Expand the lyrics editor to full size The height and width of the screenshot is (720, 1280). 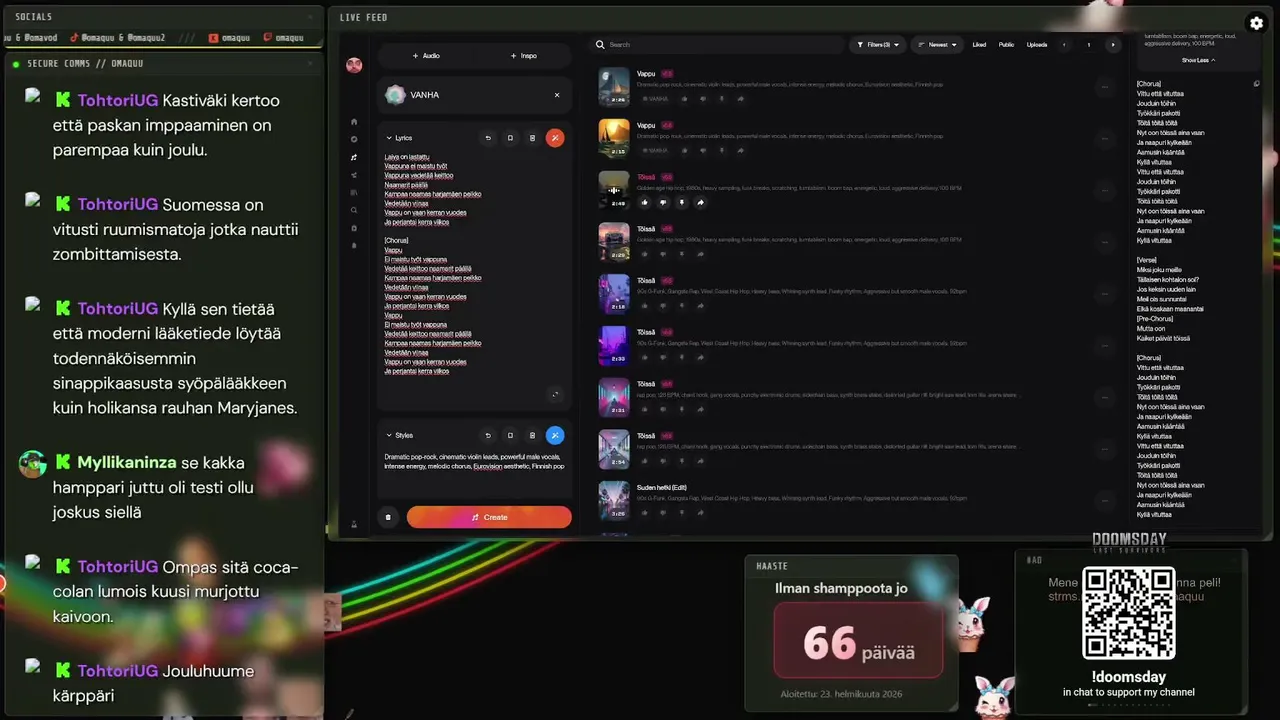[x=555, y=394]
